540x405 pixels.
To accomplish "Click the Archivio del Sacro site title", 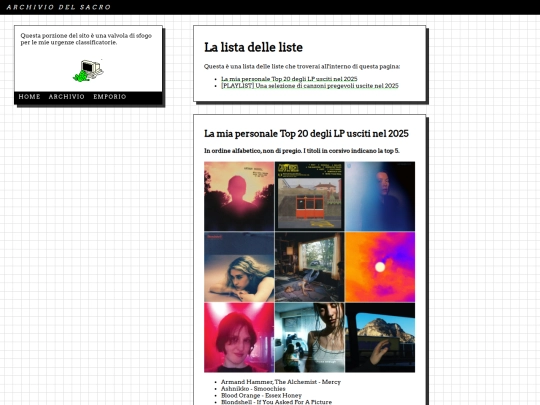I will point(59,7).
